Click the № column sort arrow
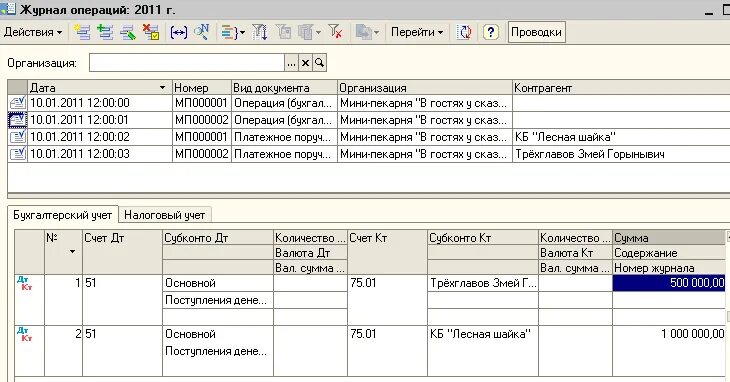This screenshot has width=730, height=382. [x=72, y=252]
